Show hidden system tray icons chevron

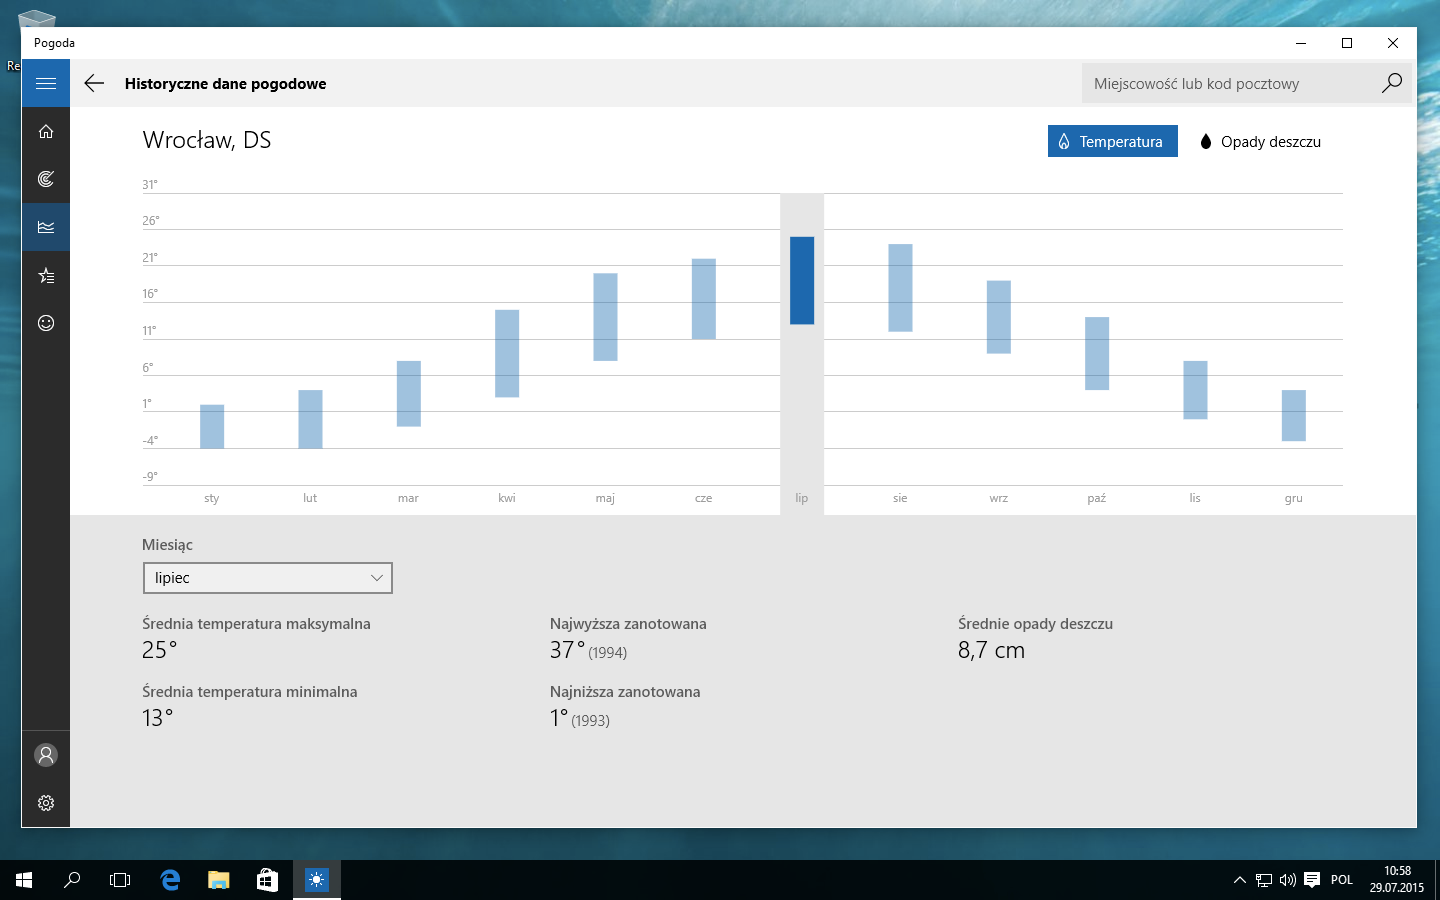(1239, 880)
